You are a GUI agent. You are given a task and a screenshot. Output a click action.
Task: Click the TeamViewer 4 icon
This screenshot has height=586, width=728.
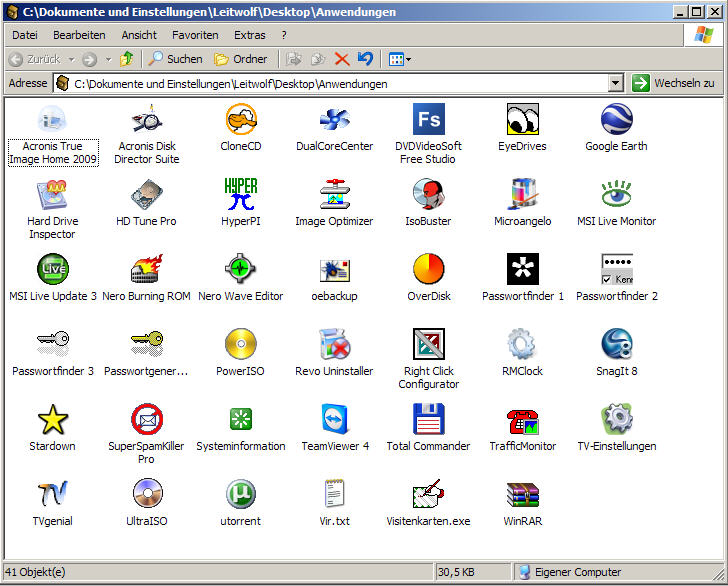pos(335,420)
